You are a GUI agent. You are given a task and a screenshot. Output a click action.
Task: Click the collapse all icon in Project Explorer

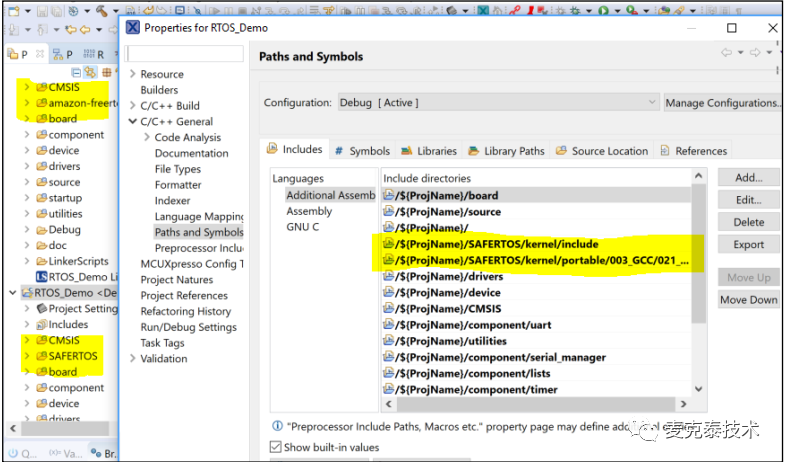click(x=76, y=72)
